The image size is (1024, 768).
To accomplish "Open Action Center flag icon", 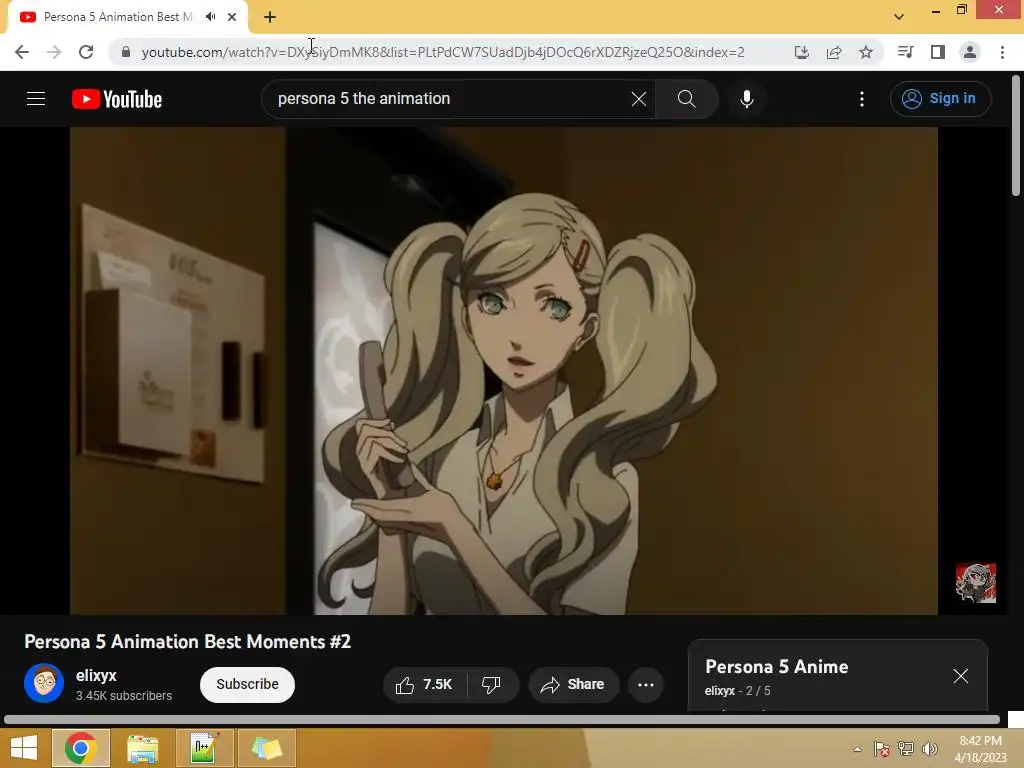I will coord(882,749).
